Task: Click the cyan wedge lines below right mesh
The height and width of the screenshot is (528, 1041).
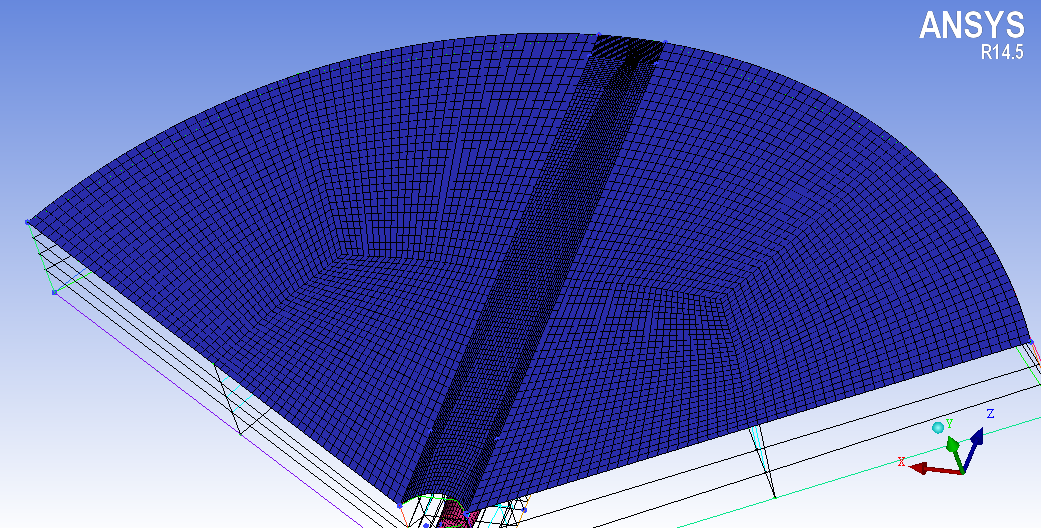Action: tap(760, 450)
